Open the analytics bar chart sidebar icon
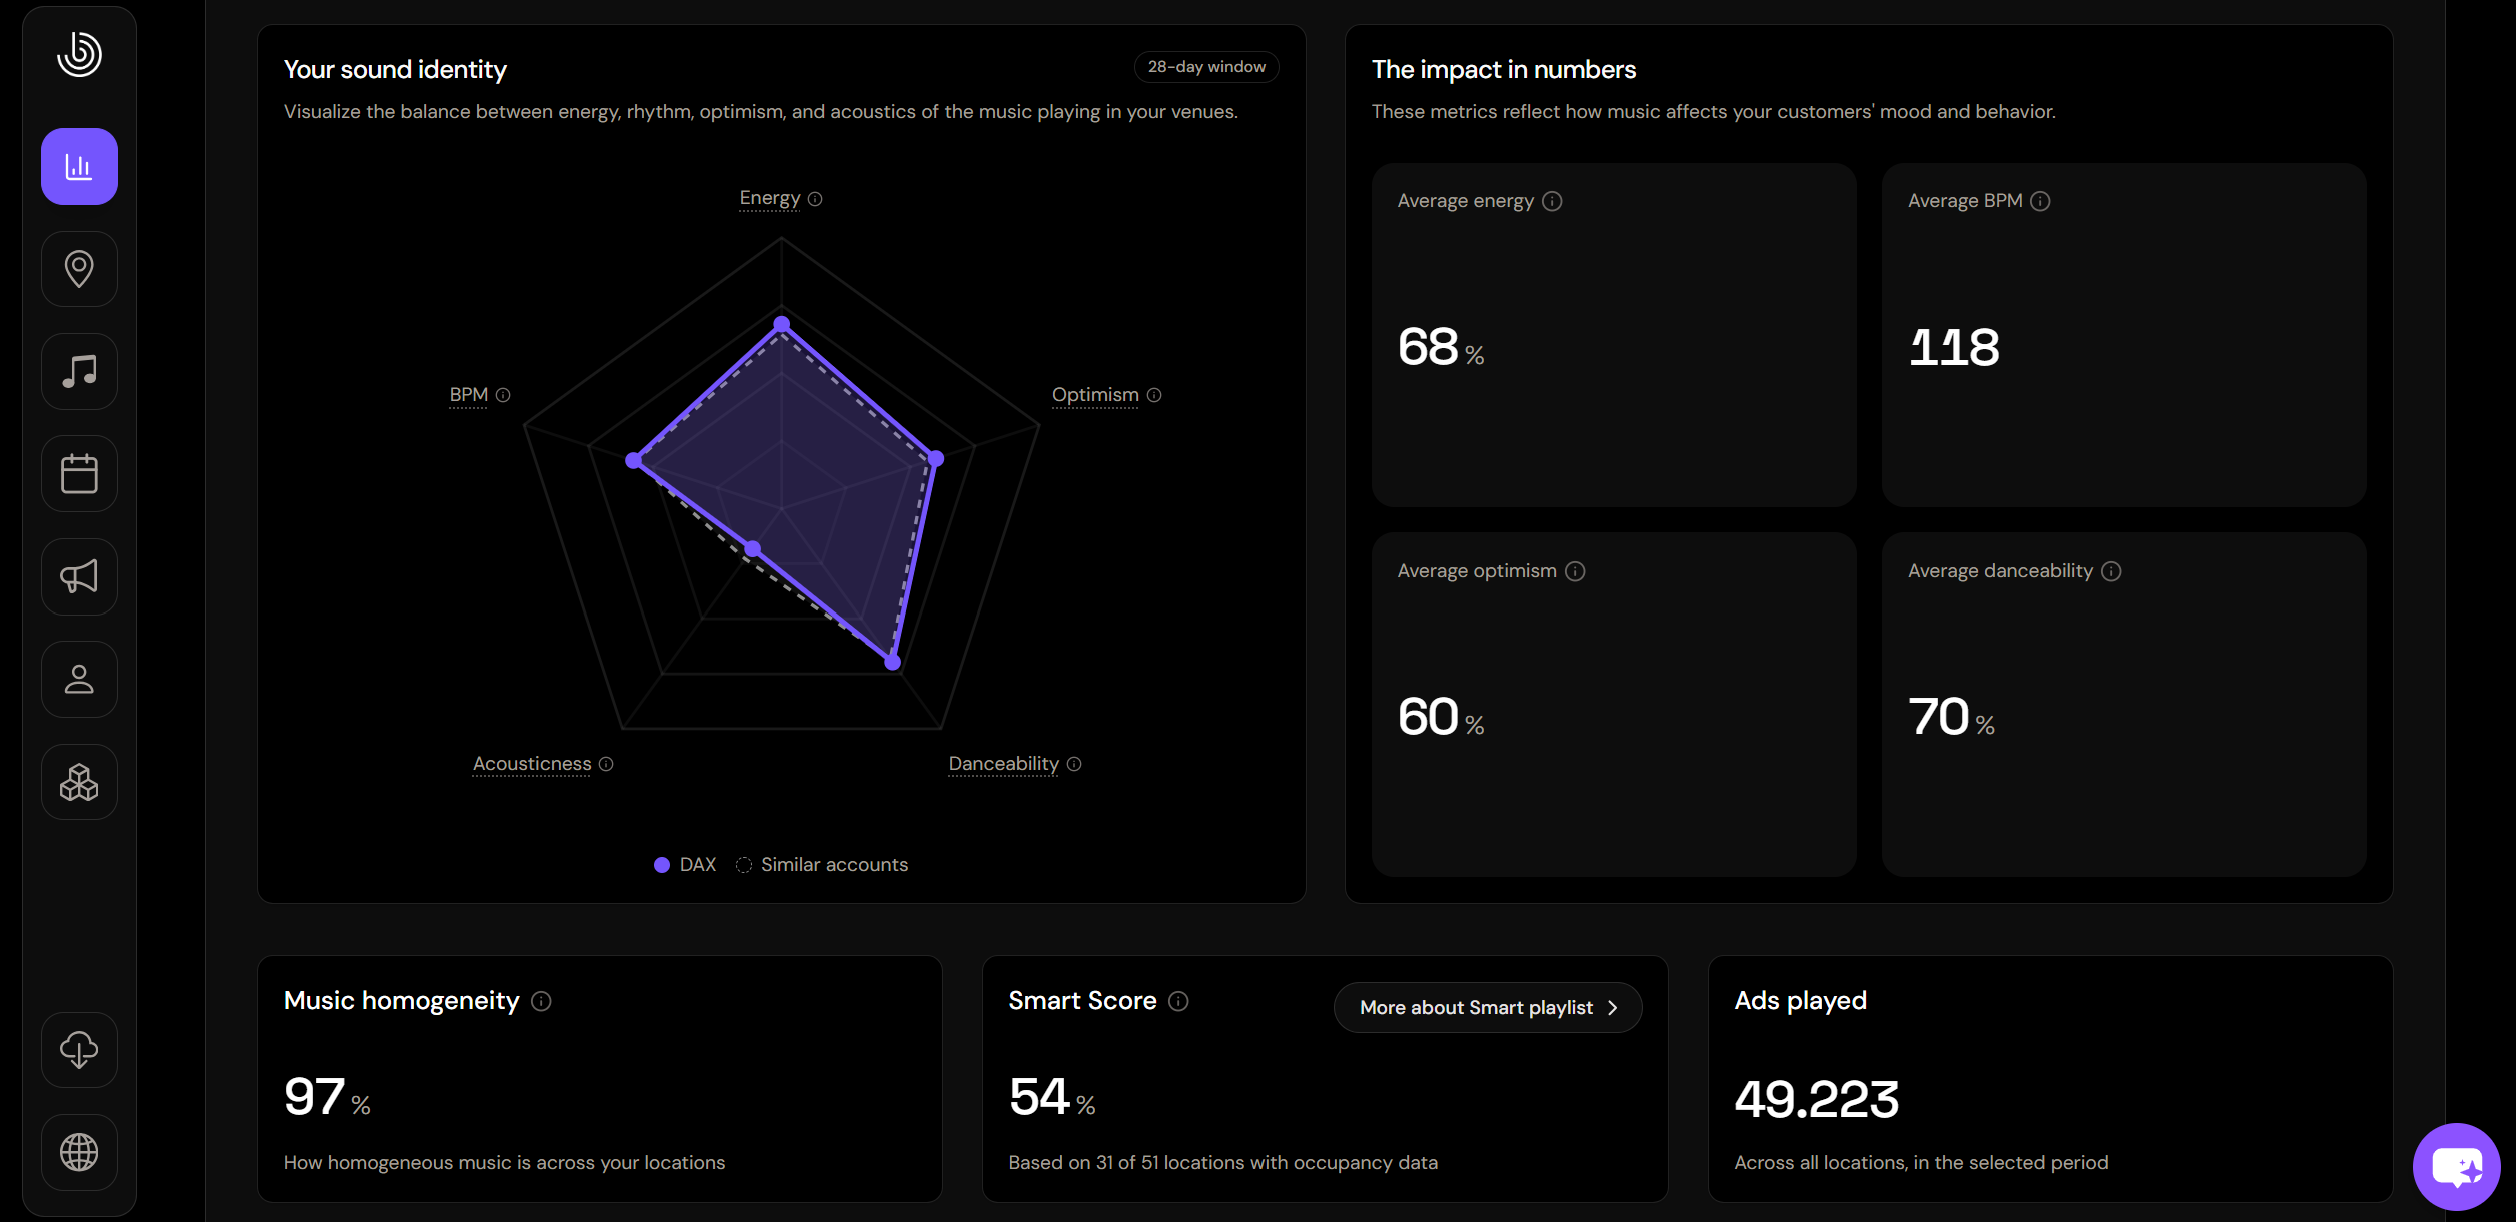This screenshot has height=1222, width=2516. click(x=79, y=167)
